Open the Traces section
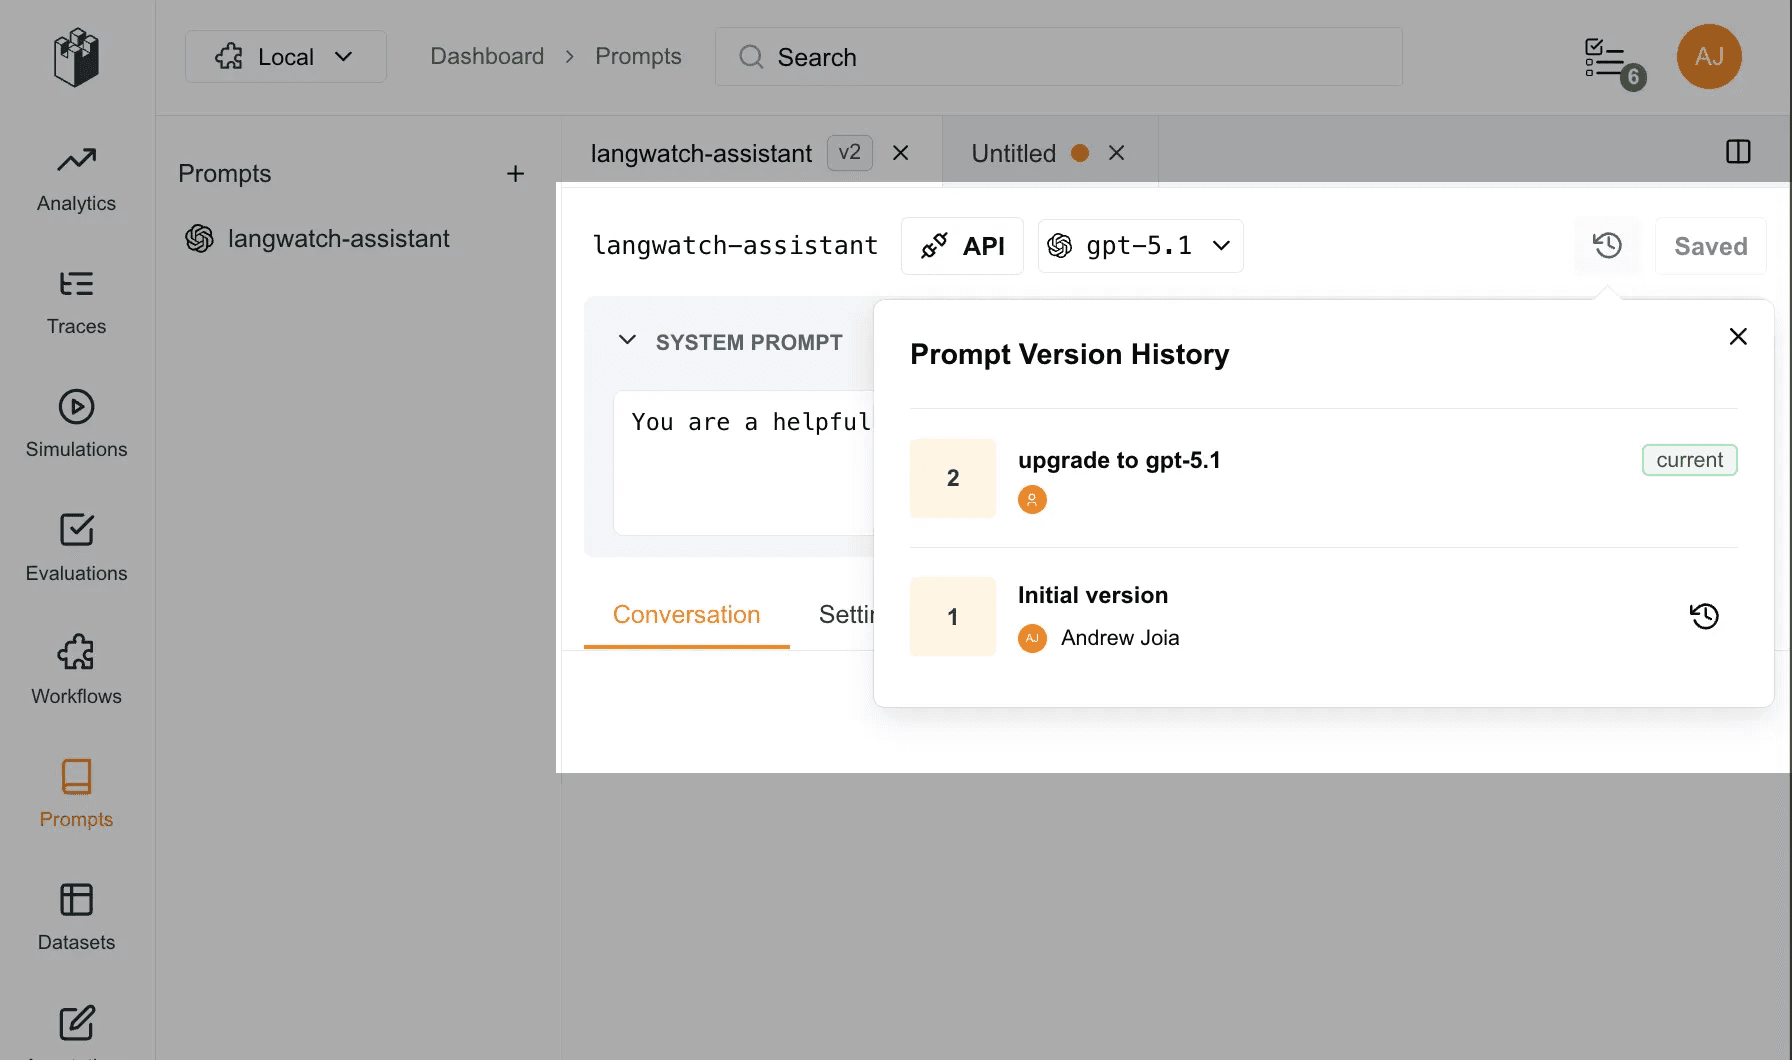1792x1060 pixels. [76, 303]
